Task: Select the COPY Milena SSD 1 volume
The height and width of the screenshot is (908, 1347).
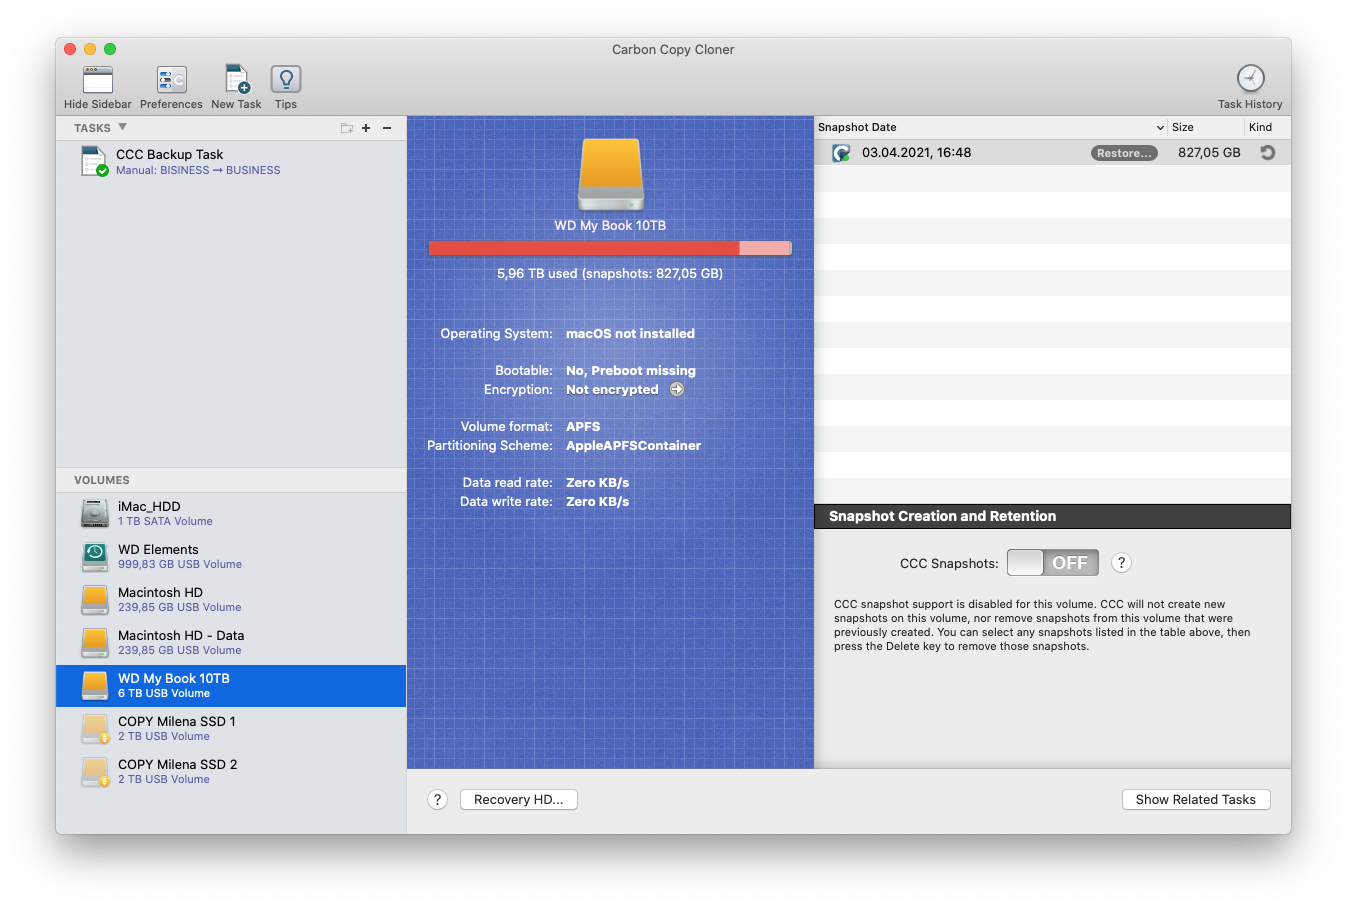Action: [231, 729]
